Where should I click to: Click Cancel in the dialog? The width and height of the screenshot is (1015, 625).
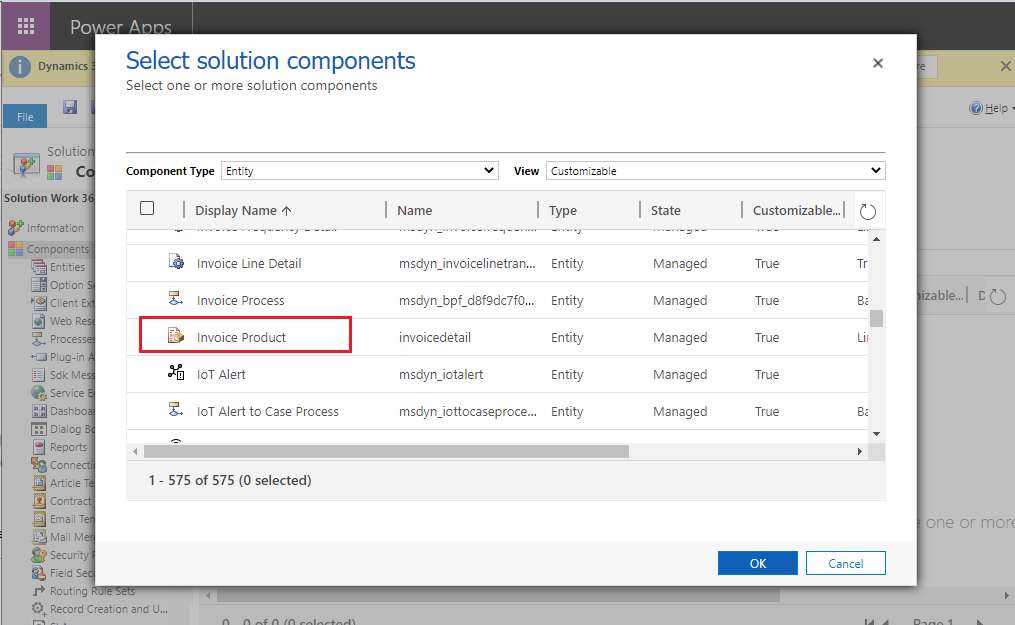845,563
